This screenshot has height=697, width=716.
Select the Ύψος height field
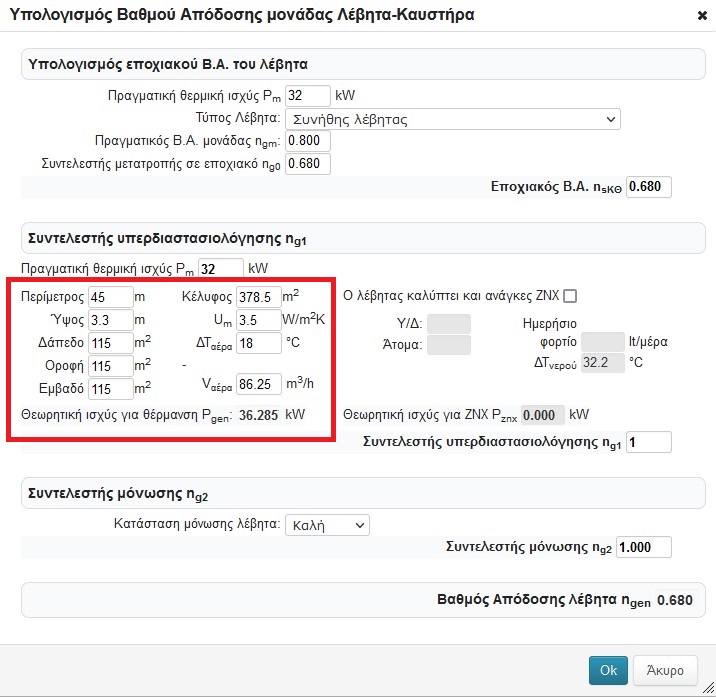click(111, 320)
